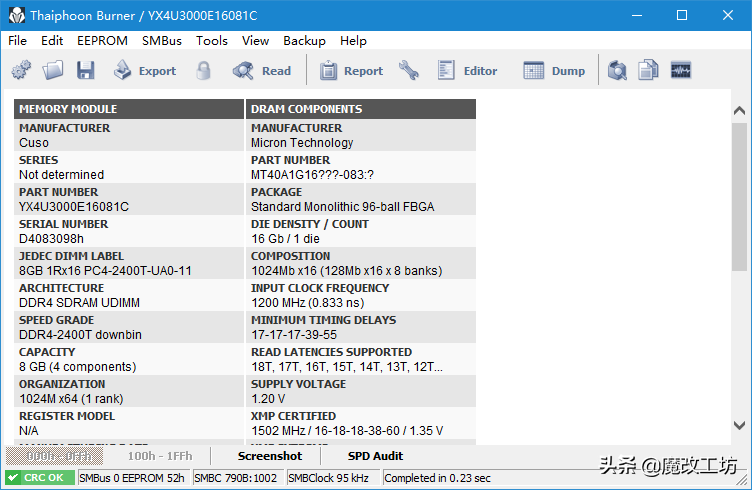Click read latencies value '18T, 17T, 16T...'
This screenshot has width=752, height=490.
click(347, 367)
